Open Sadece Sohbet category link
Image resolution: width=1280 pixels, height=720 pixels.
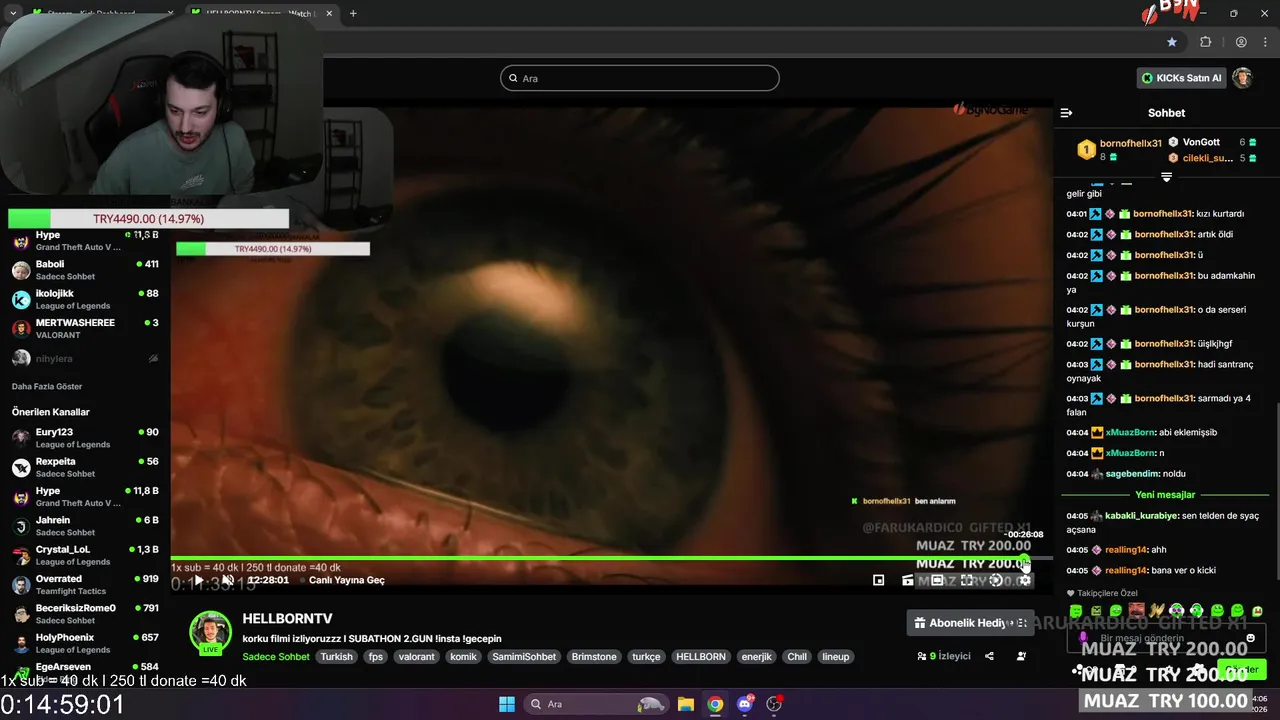click(x=276, y=657)
